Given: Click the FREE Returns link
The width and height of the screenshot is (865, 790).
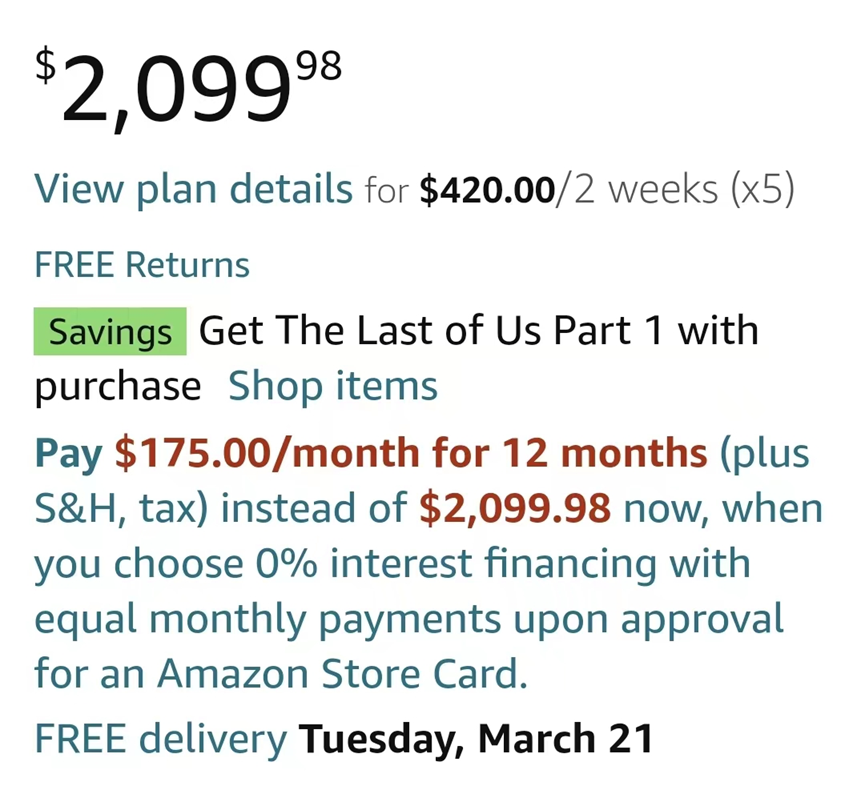Looking at the screenshot, I should click(x=141, y=265).
